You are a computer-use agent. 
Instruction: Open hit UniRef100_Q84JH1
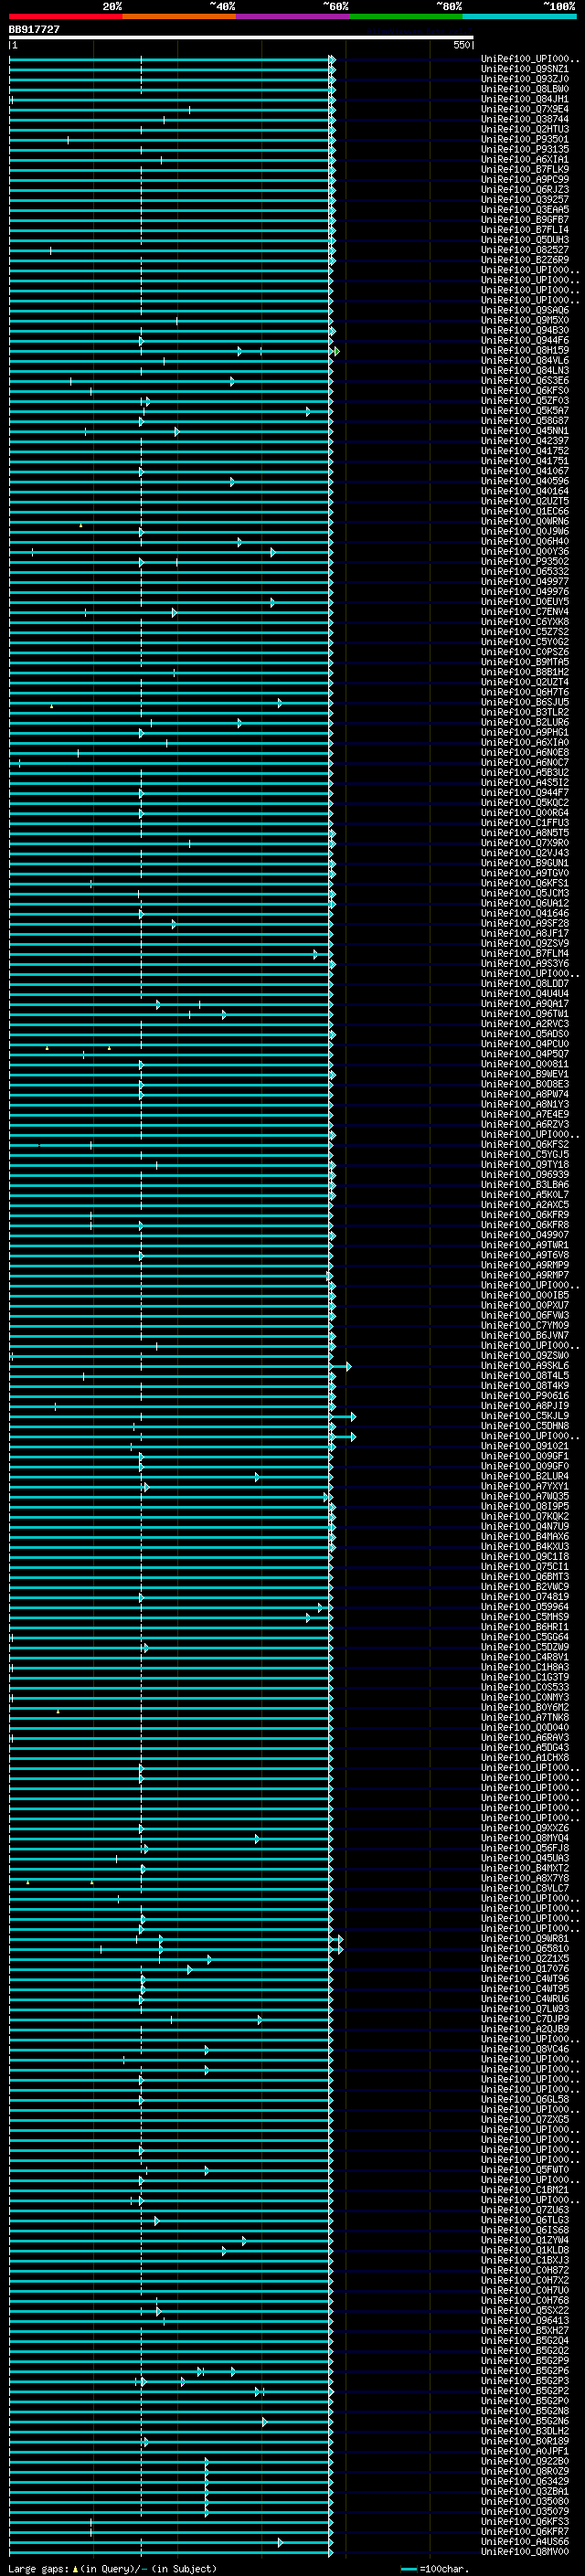click(525, 99)
